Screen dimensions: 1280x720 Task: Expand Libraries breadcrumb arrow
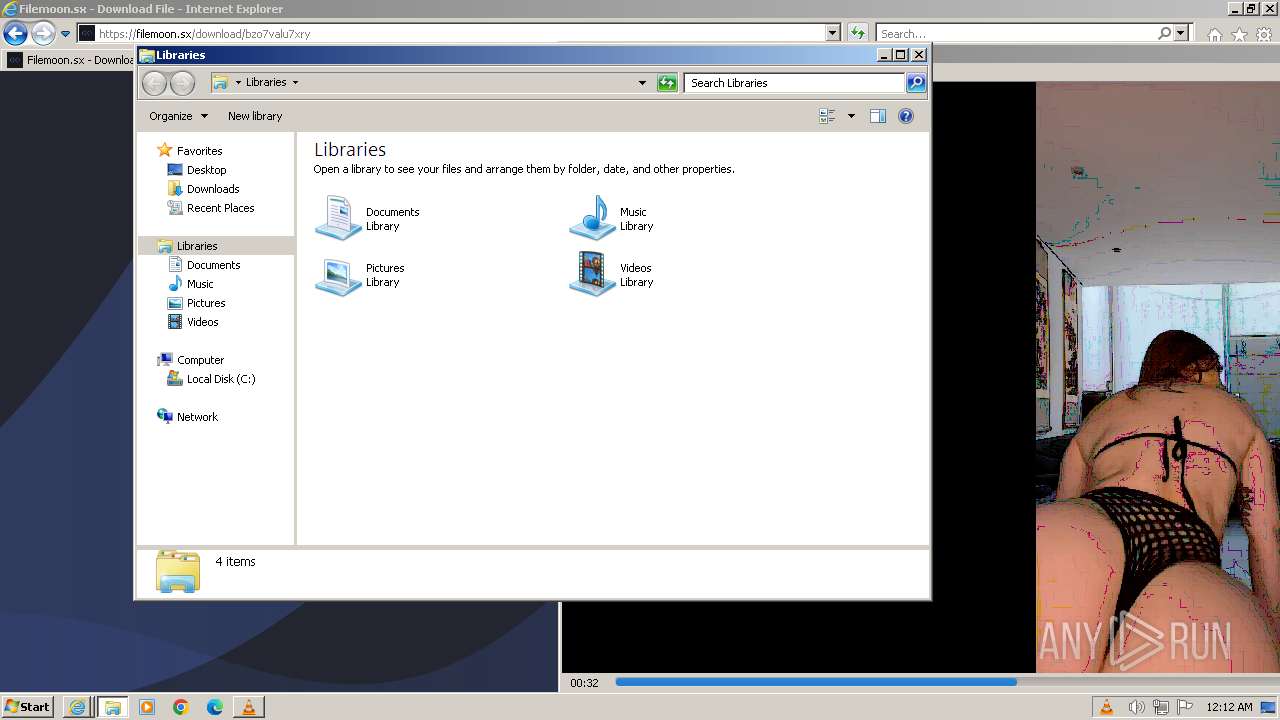click(x=295, y=83)
